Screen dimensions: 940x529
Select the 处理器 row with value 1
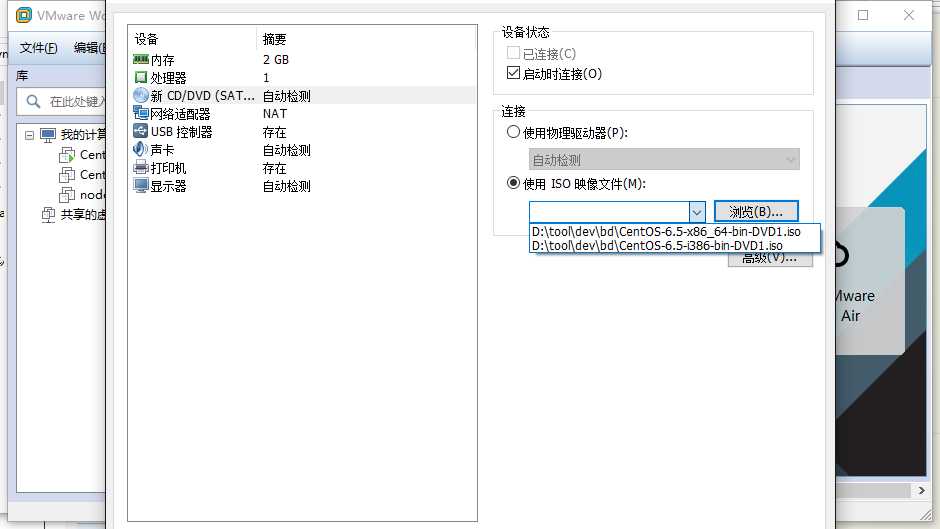coord(302,77)
